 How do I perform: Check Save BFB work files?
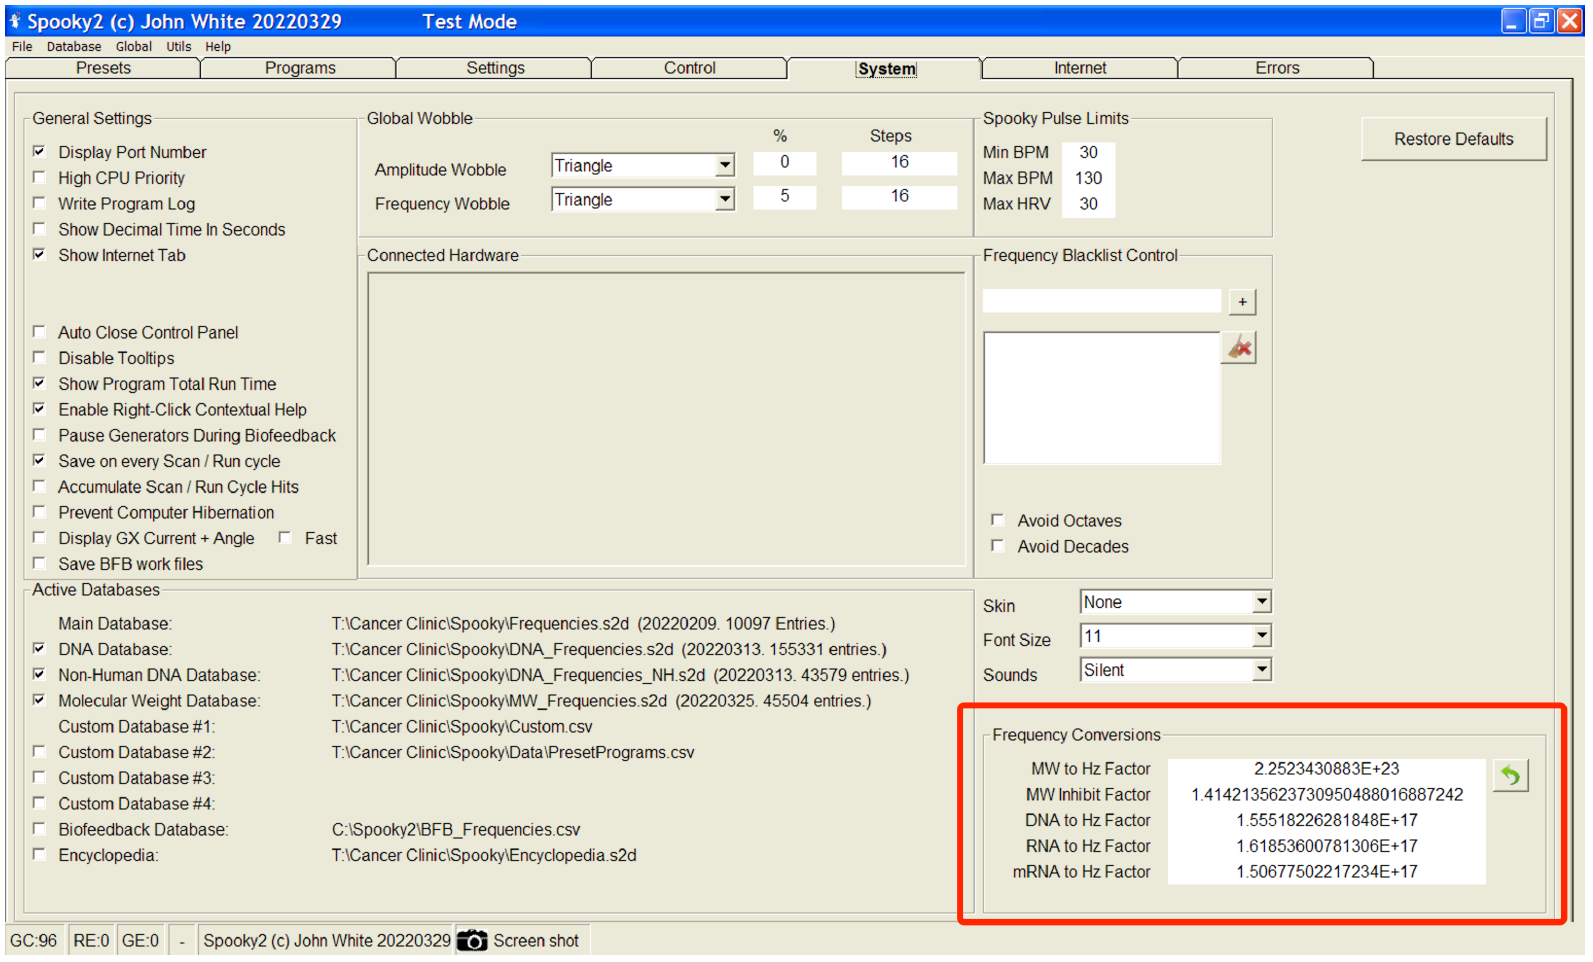(39, 564)
